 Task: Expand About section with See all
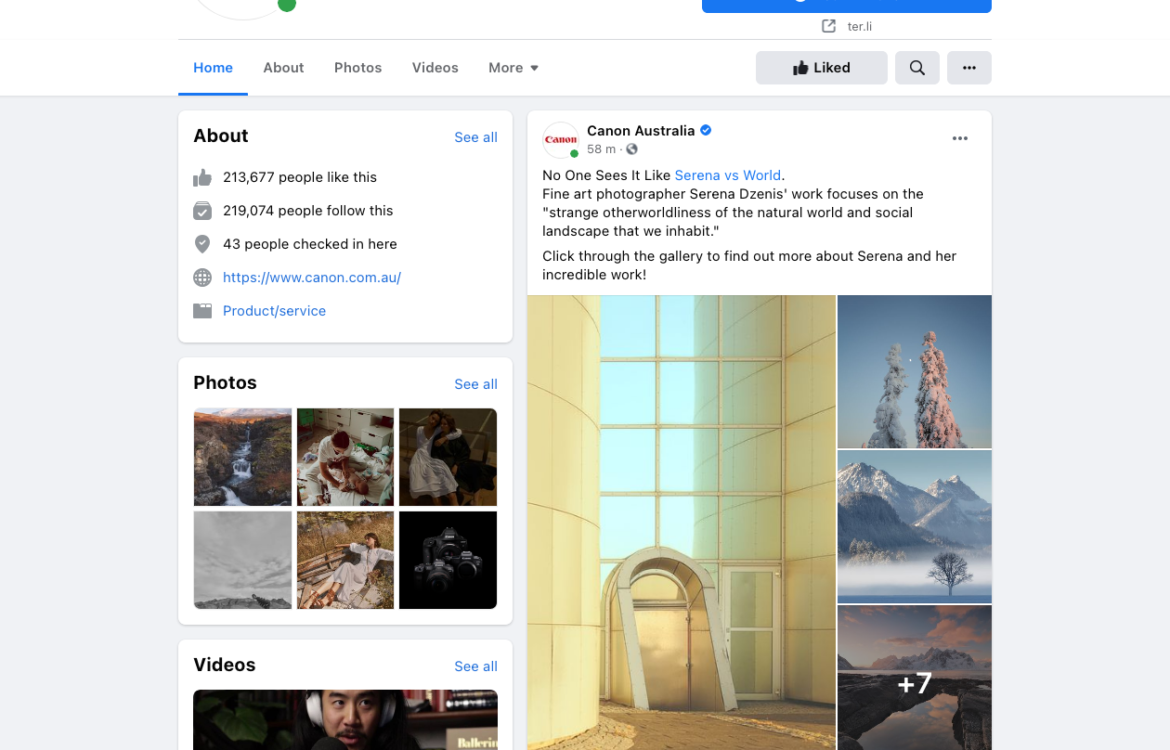tap(475, 137)
